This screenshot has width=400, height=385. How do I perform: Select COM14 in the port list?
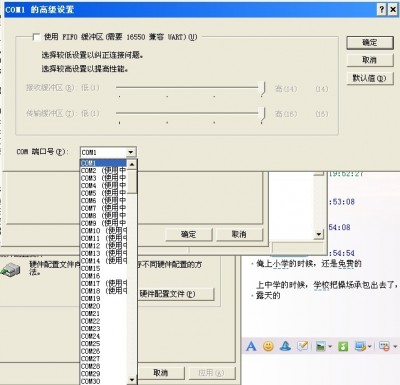pos(104,261)
